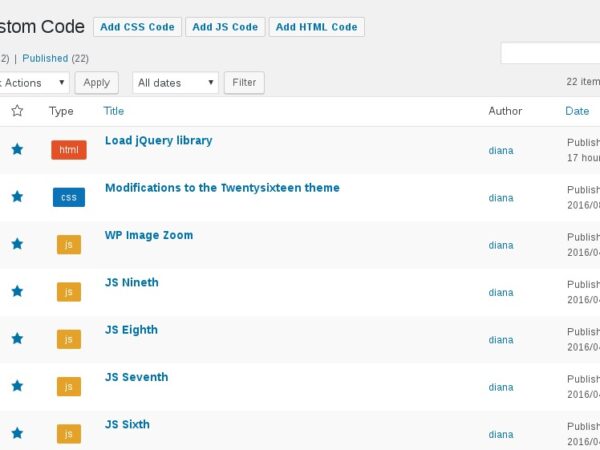600x450 pixels.
Task: Click the star column header icon
Action: tap(16, 111)
